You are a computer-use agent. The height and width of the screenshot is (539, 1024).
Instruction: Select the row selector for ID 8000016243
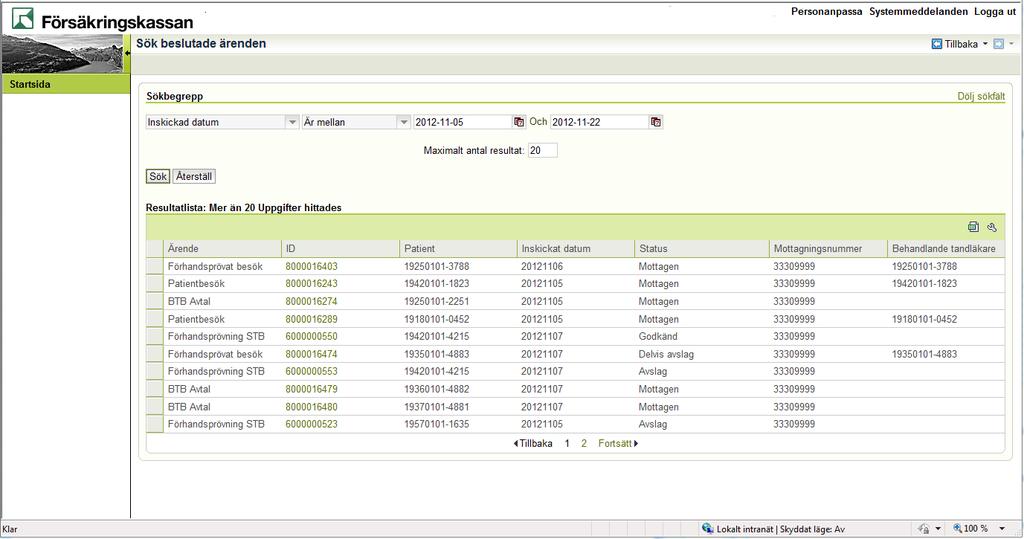coord(155,284)
